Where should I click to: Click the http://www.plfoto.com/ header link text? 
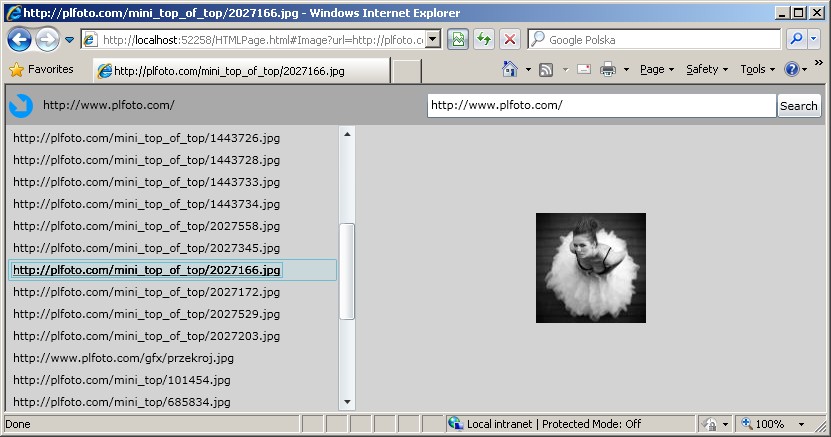point(109,105)
